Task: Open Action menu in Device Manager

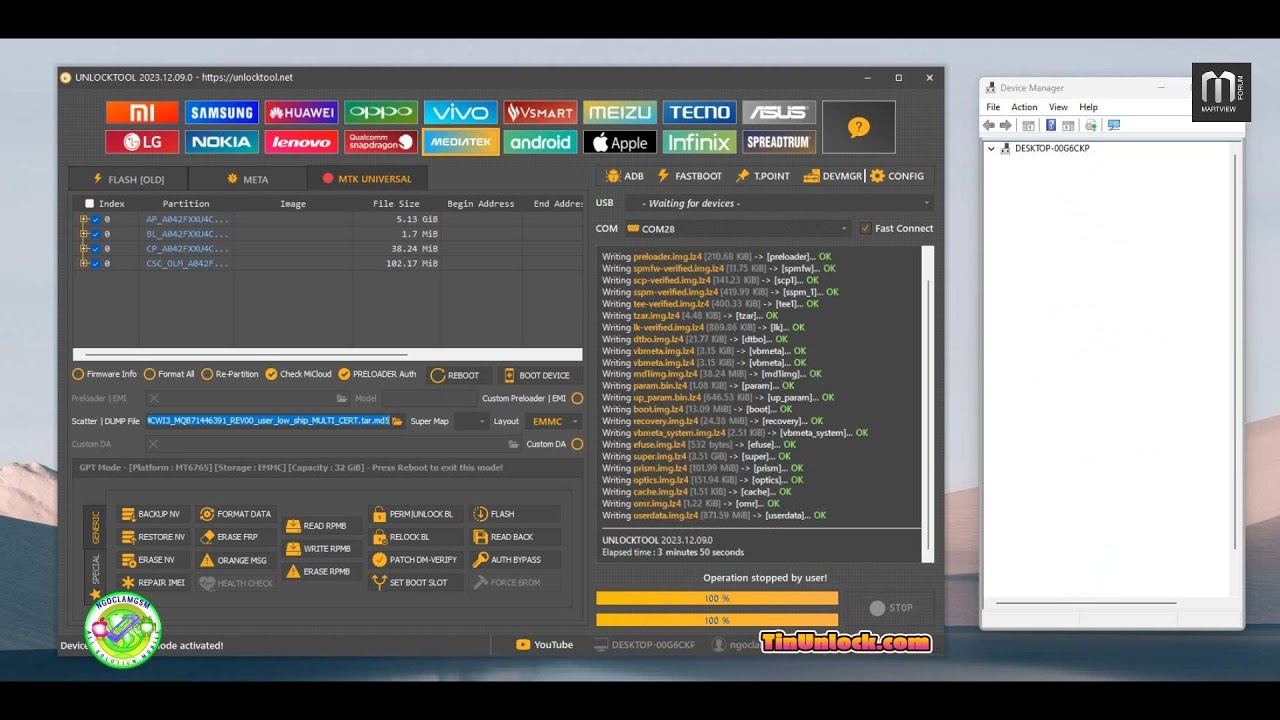Action: [1024, 107]
